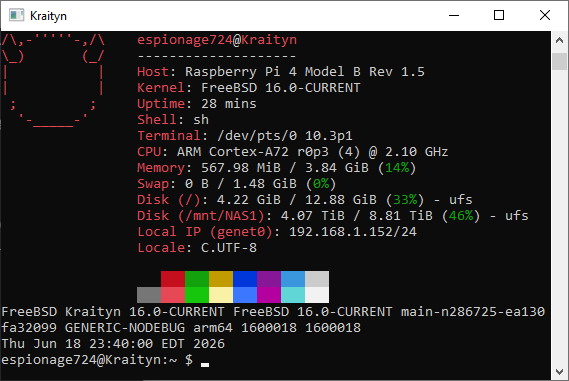Click the Shell sh line
The image size is (569, 381).
[x=173, y=120]
